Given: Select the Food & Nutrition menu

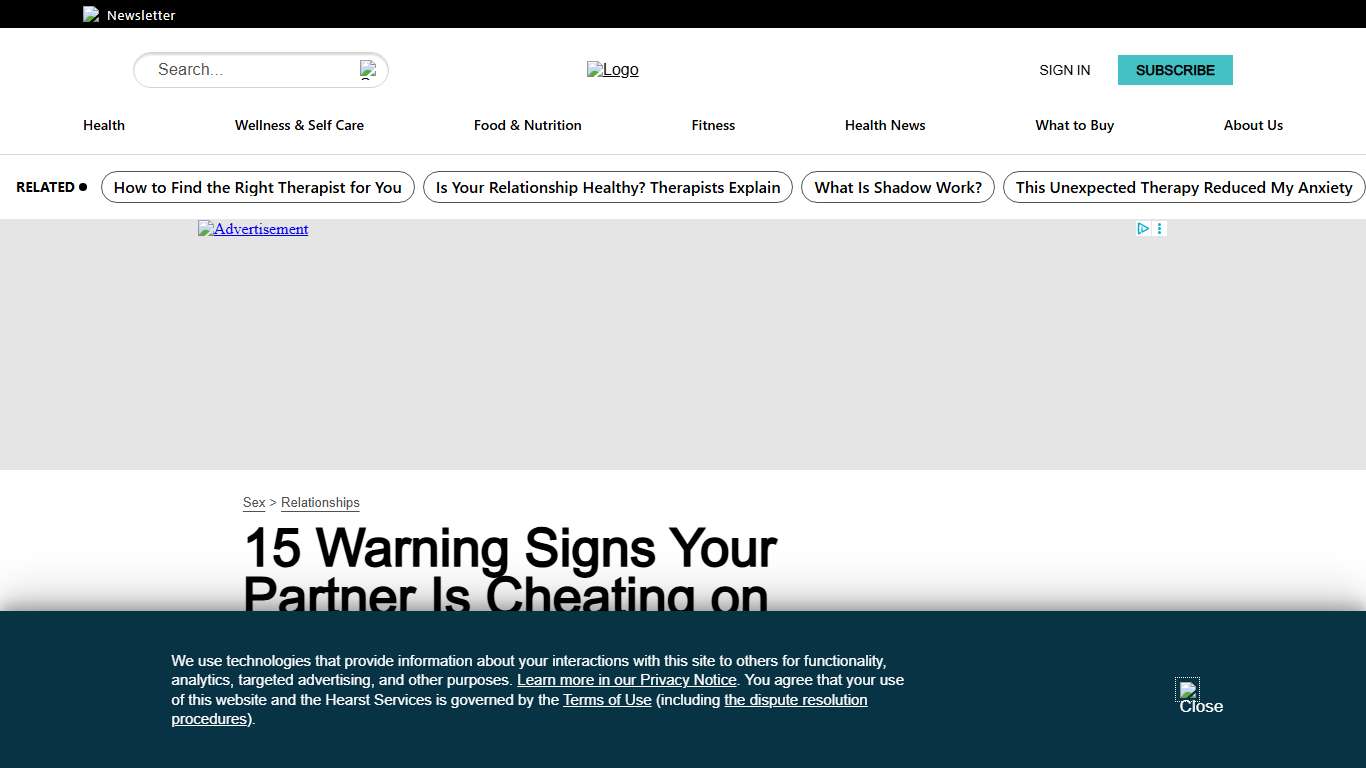Looking at the screenshot, I should click(527, 125).
